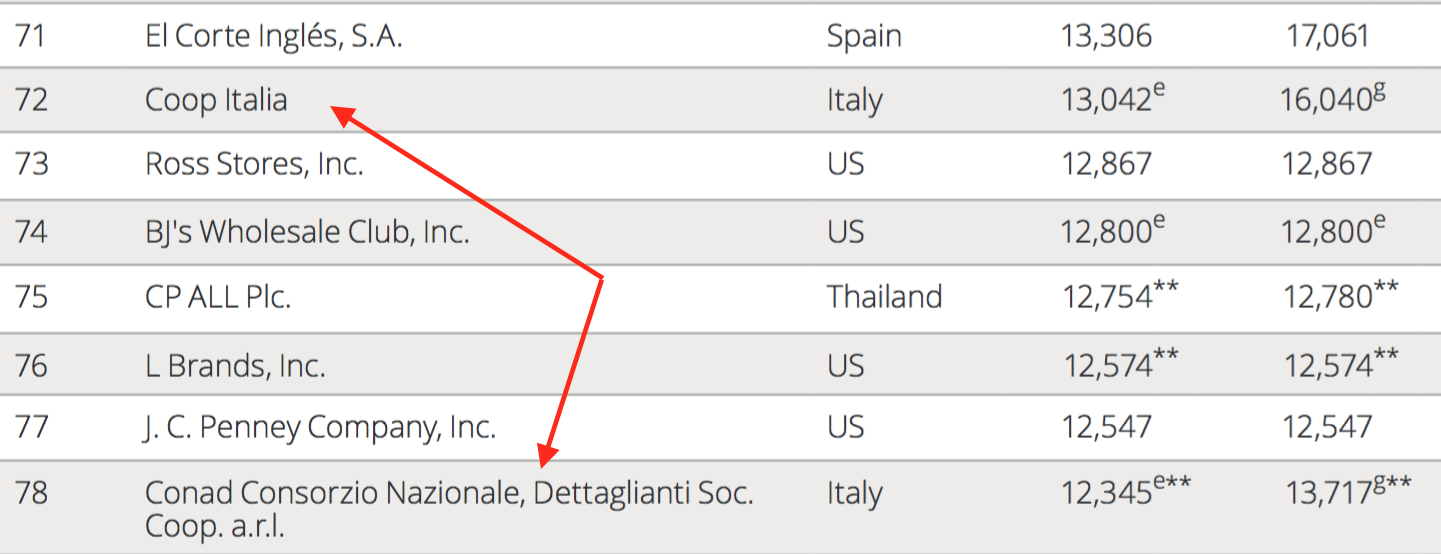Click rank number 71
This screenshot has width=1441, height=554.
pyautogui.click(x=31, y=37)
